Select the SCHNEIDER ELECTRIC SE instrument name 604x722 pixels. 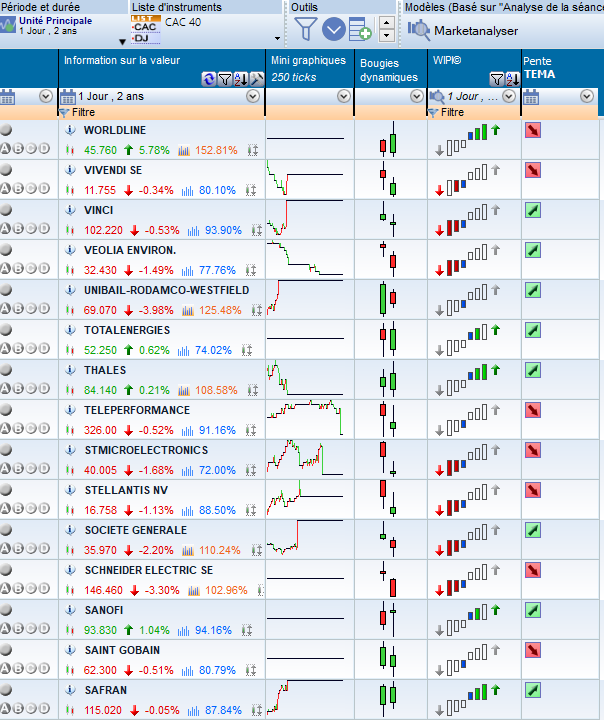click(x=149, y=571)
